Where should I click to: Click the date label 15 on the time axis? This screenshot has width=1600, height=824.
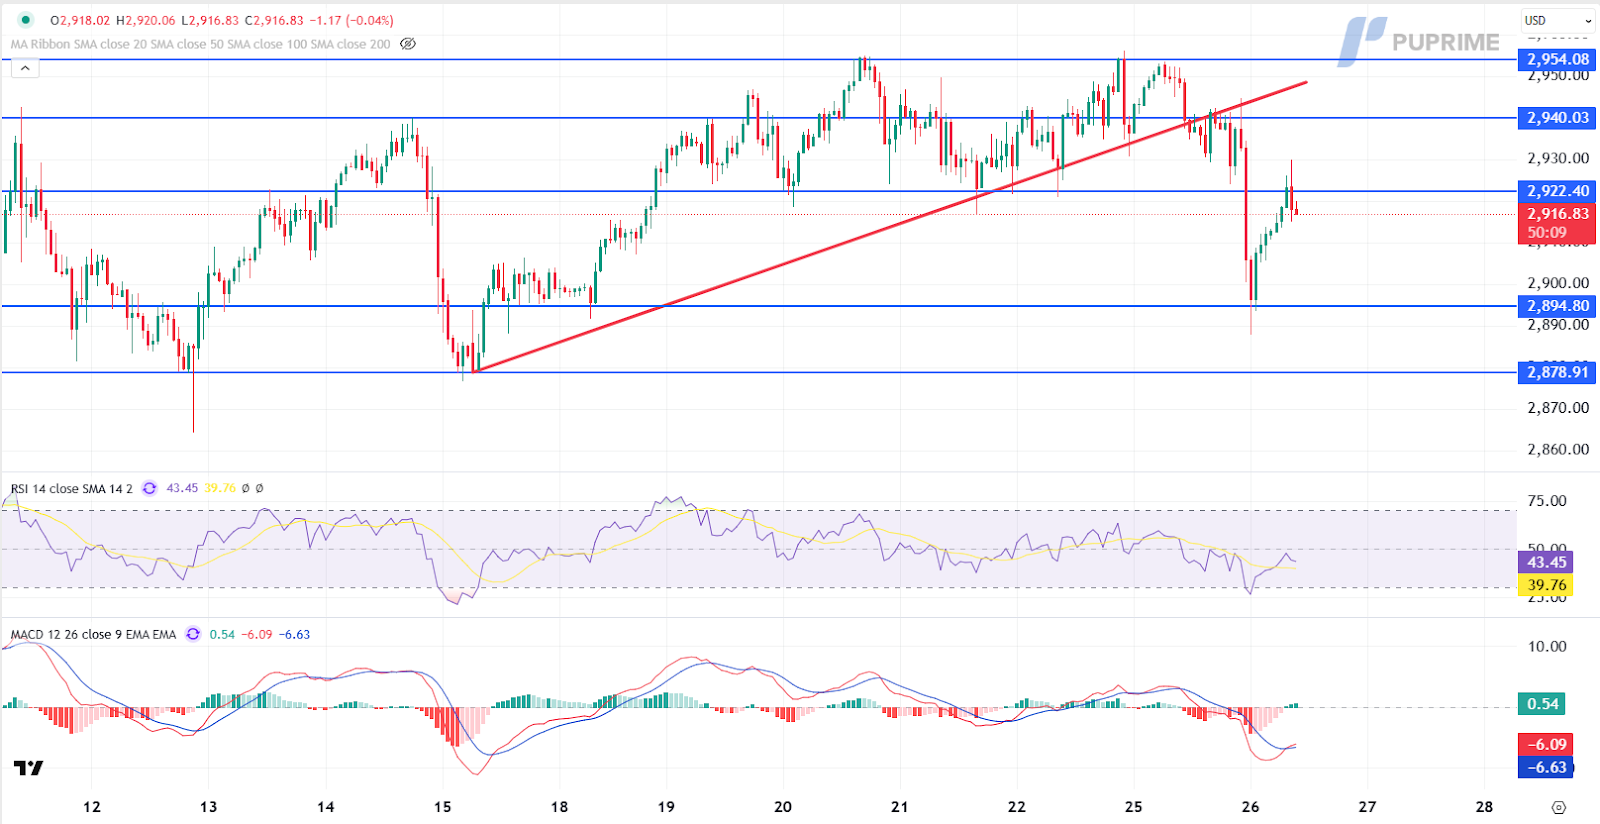click(442, 807)
